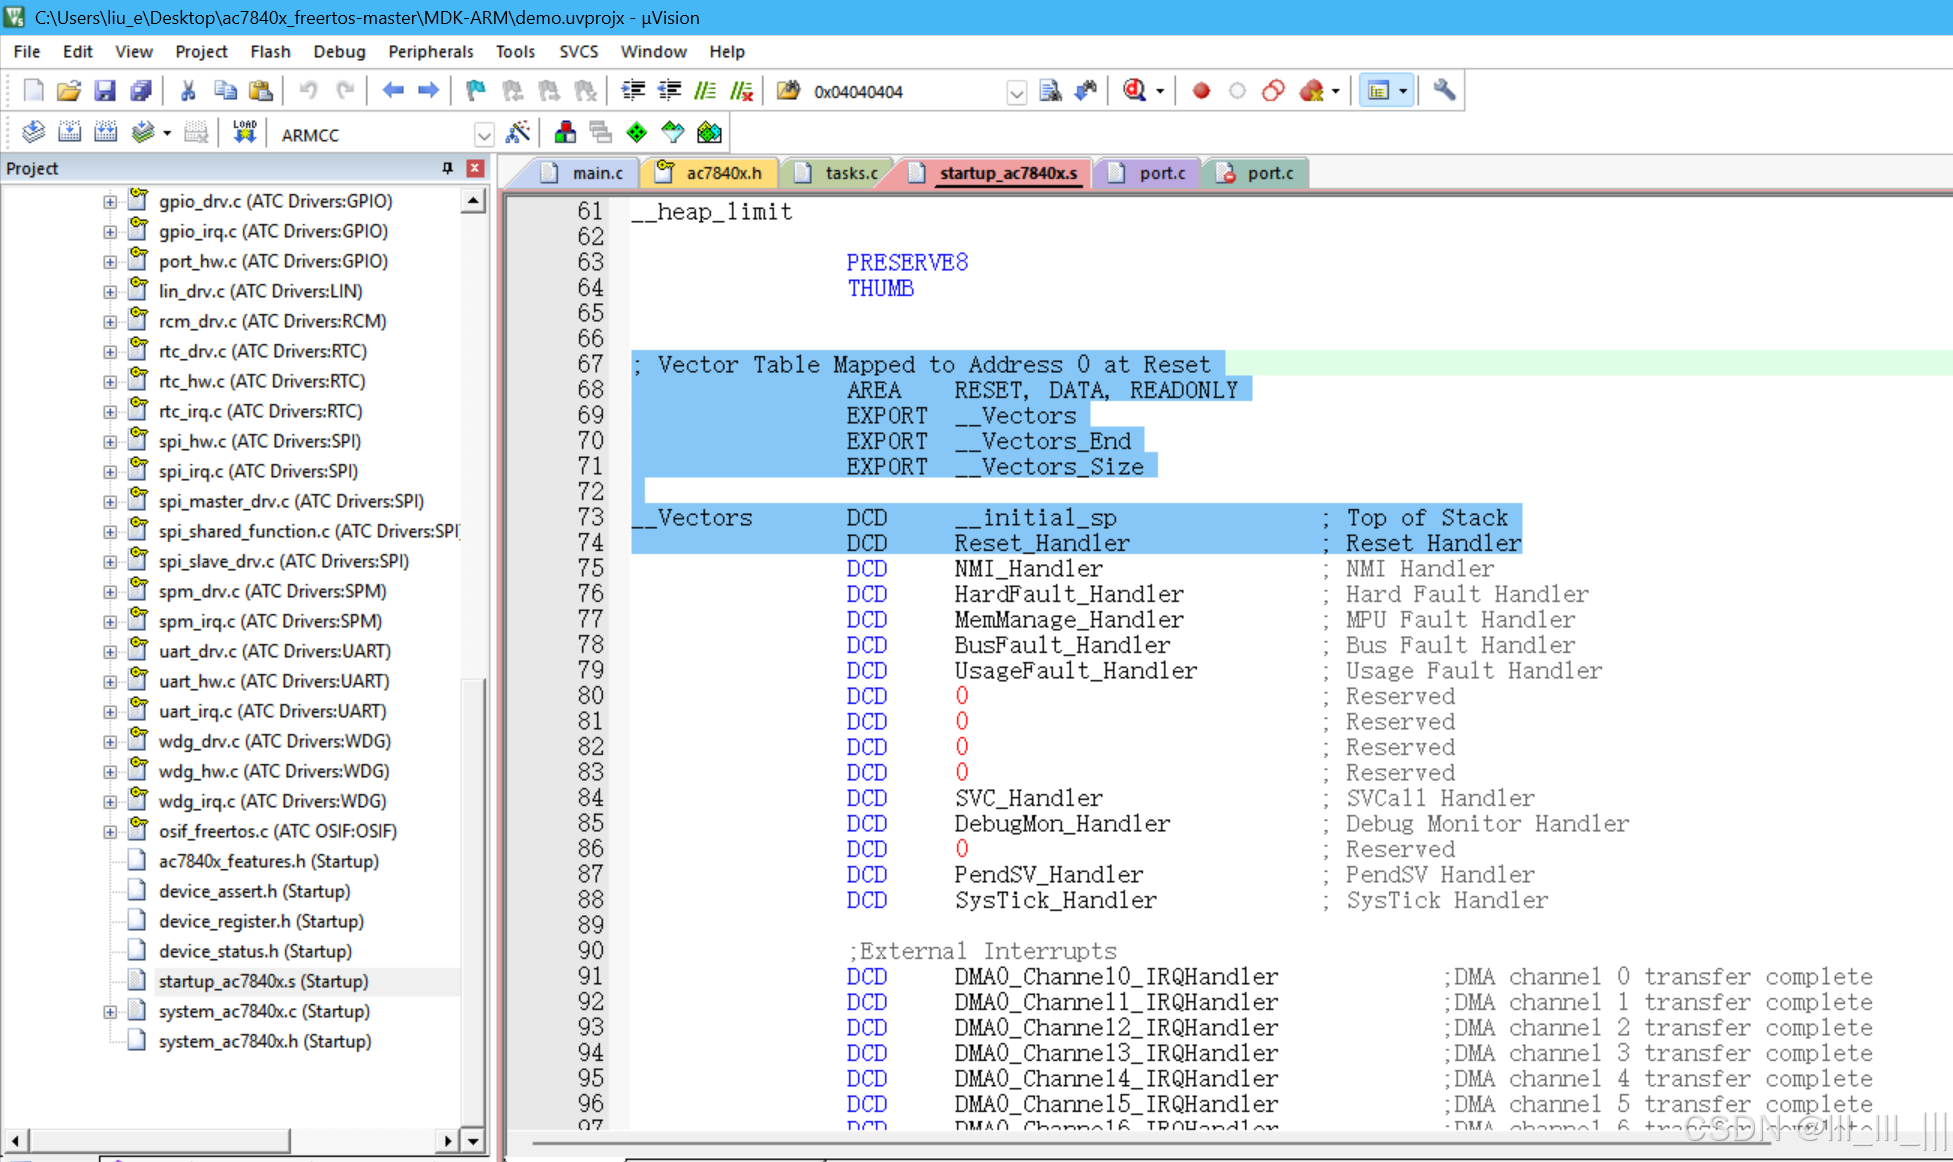The width and height of the screenshot is (1953, 1162).
Task: Click the Comment Selection green slashes icon
Action: tap(705, 91)
